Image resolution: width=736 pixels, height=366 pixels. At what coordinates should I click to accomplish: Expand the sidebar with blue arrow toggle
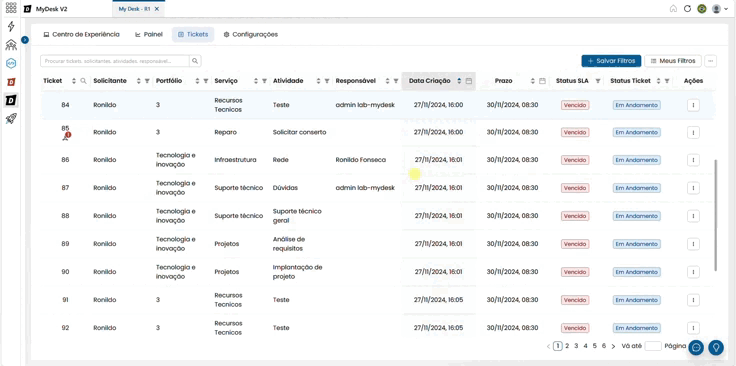point(25,40)
